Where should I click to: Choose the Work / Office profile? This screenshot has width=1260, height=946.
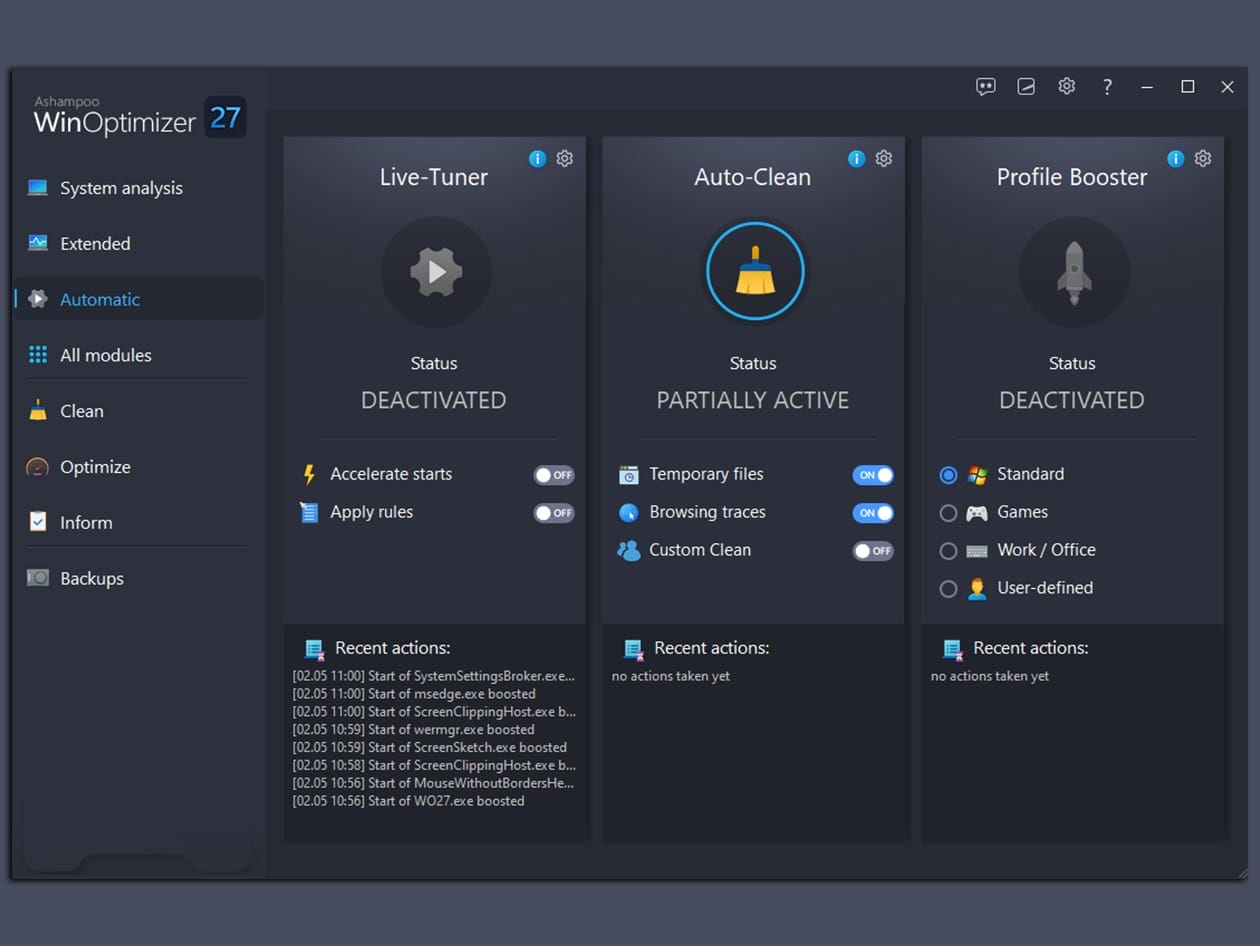coord(949,551)
